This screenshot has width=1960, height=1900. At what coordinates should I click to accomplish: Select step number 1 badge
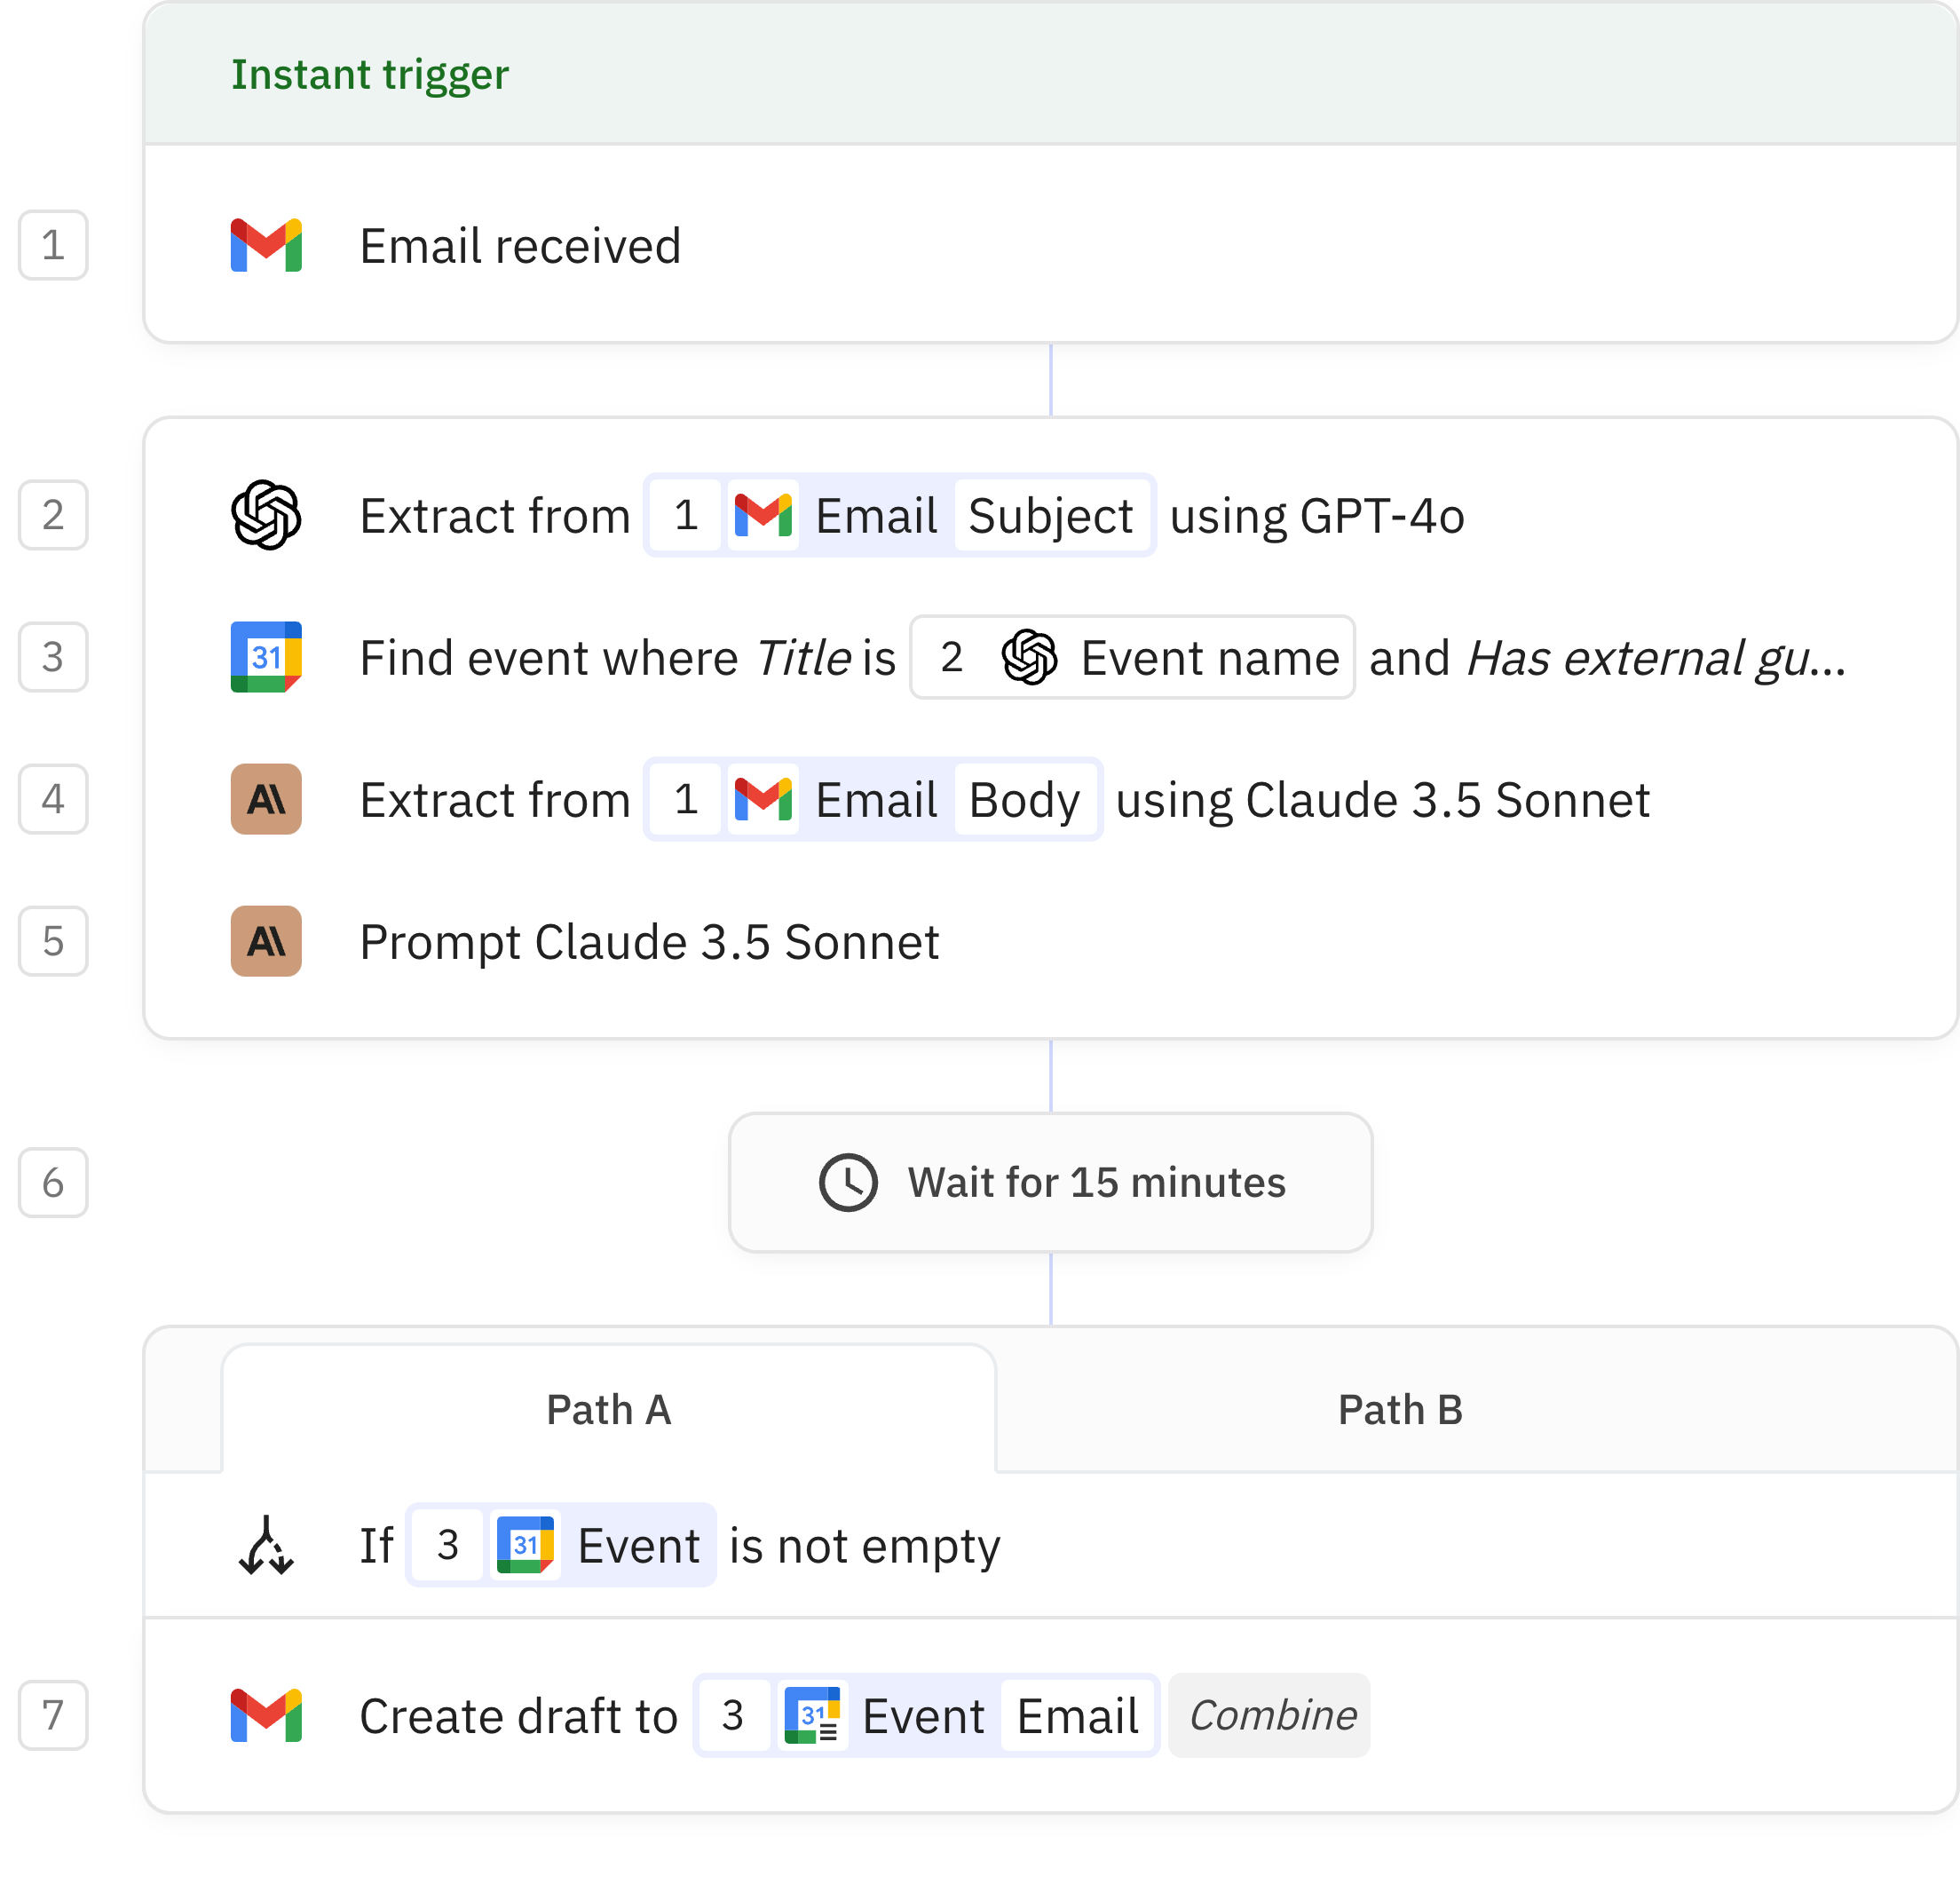click(x=53, y=245)
